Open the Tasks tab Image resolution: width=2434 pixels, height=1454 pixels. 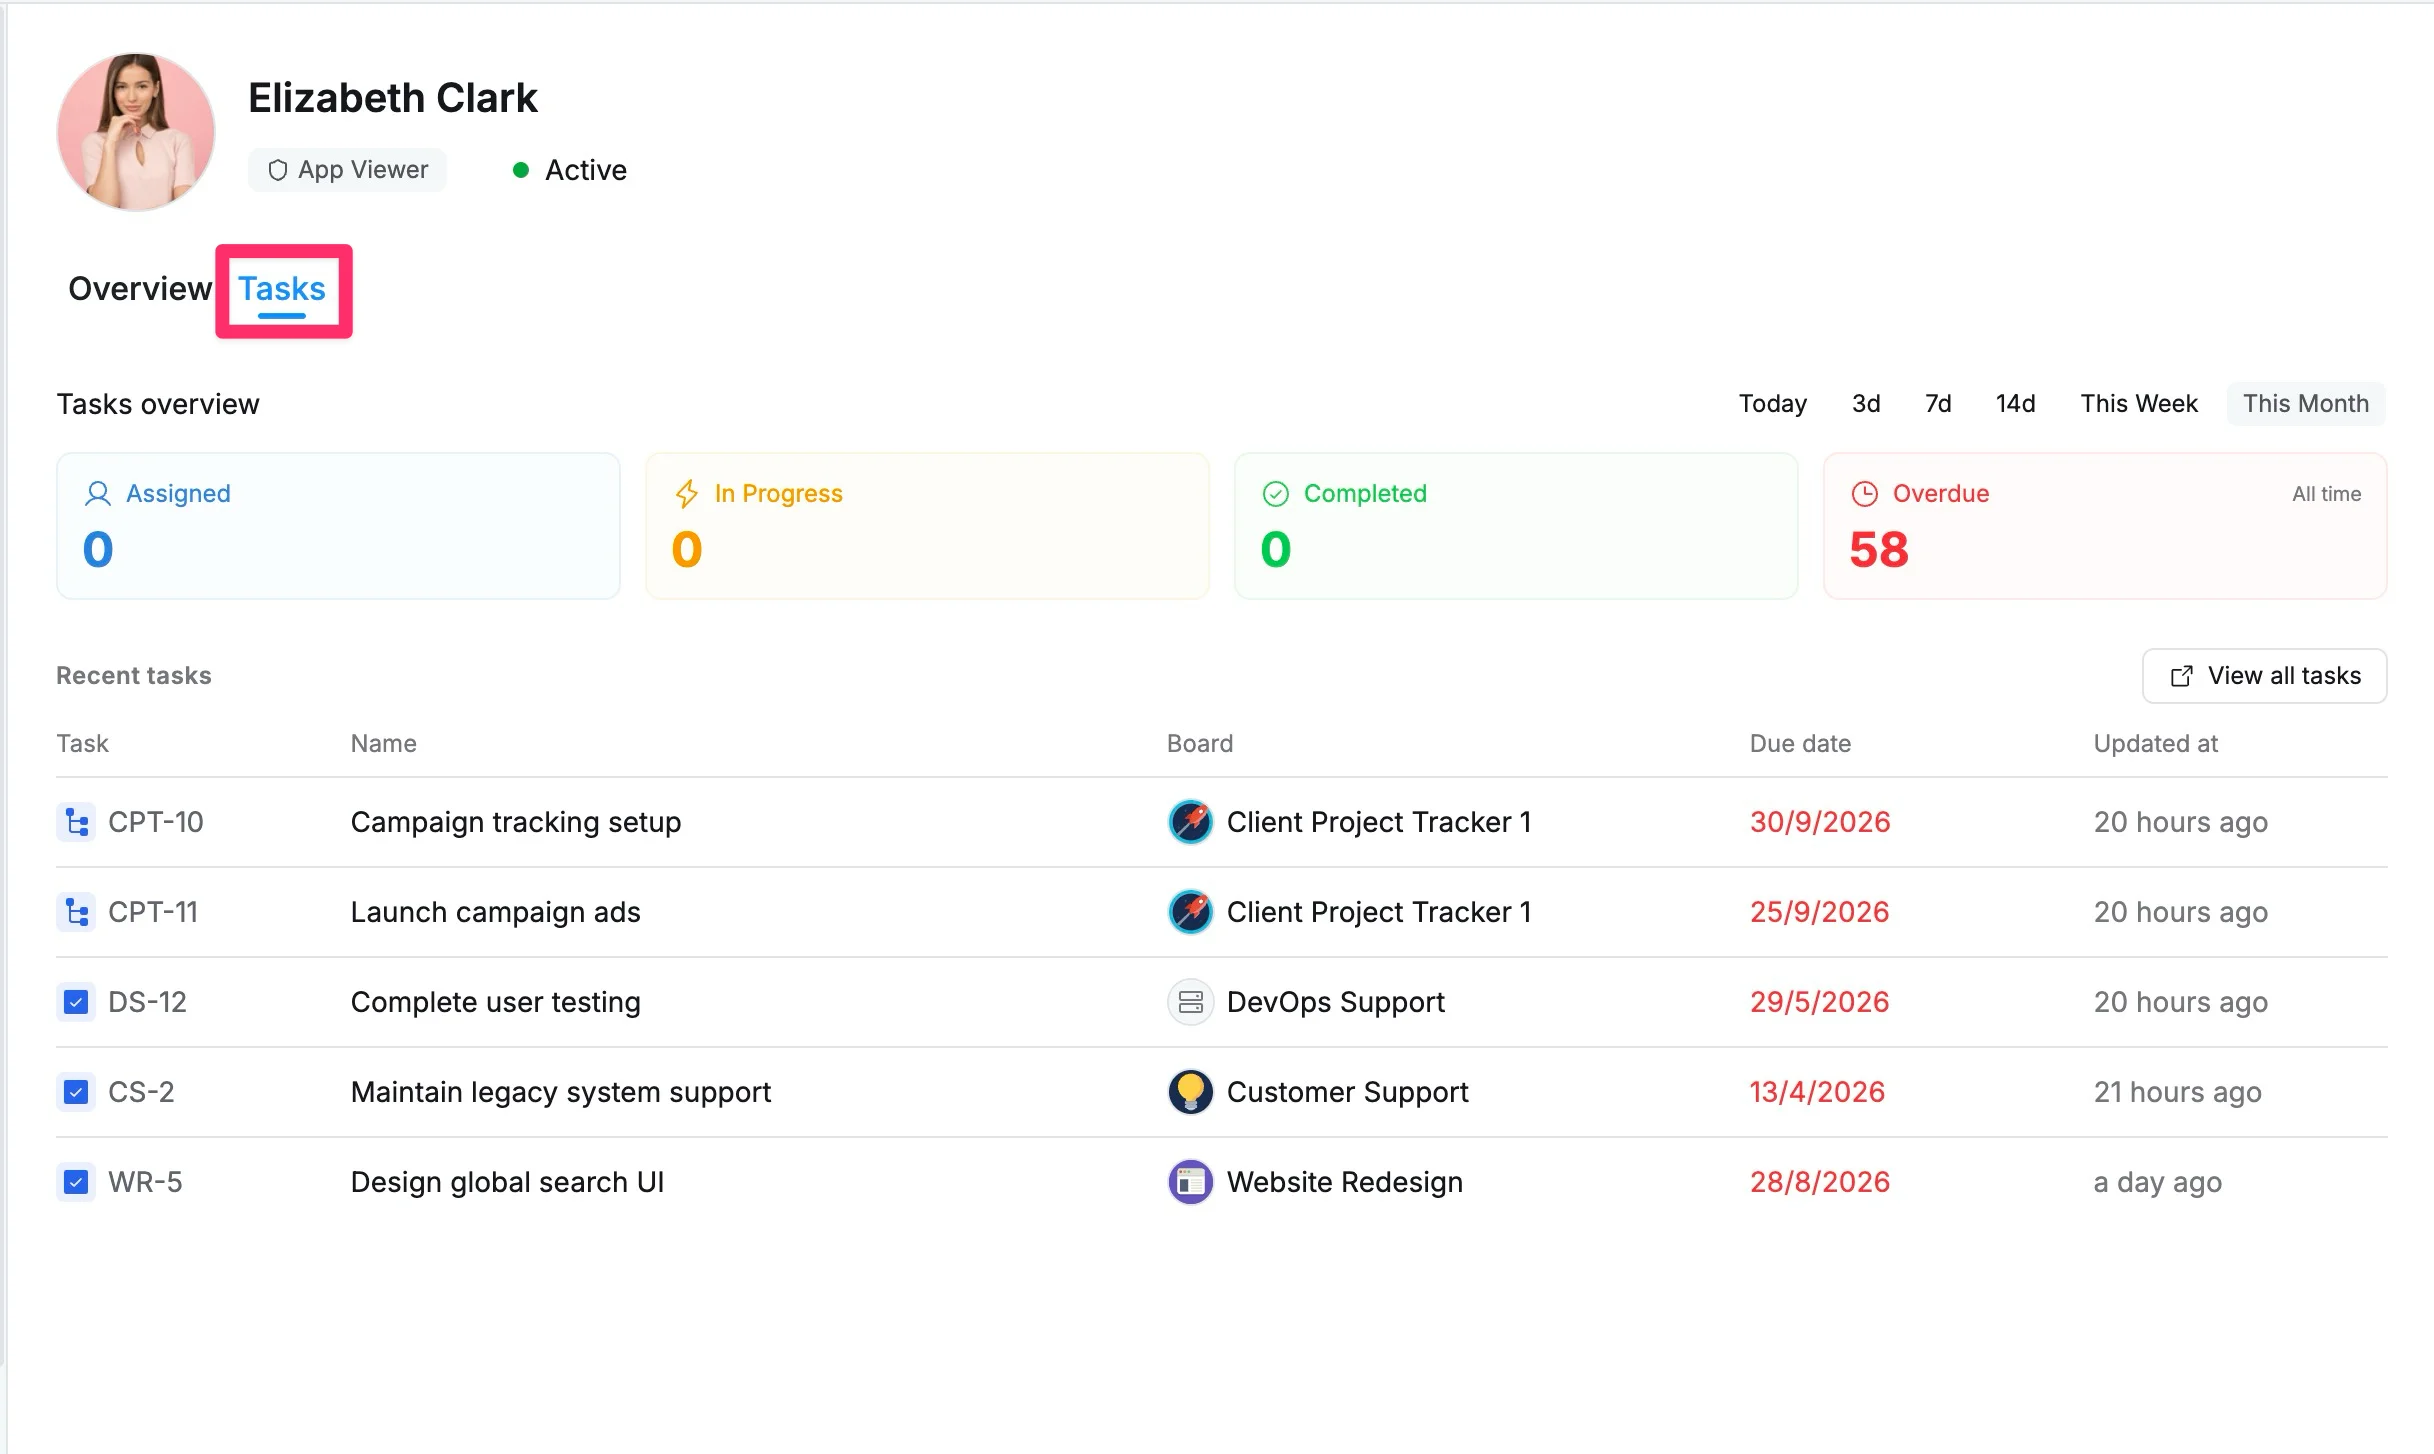tap(282, 289)
